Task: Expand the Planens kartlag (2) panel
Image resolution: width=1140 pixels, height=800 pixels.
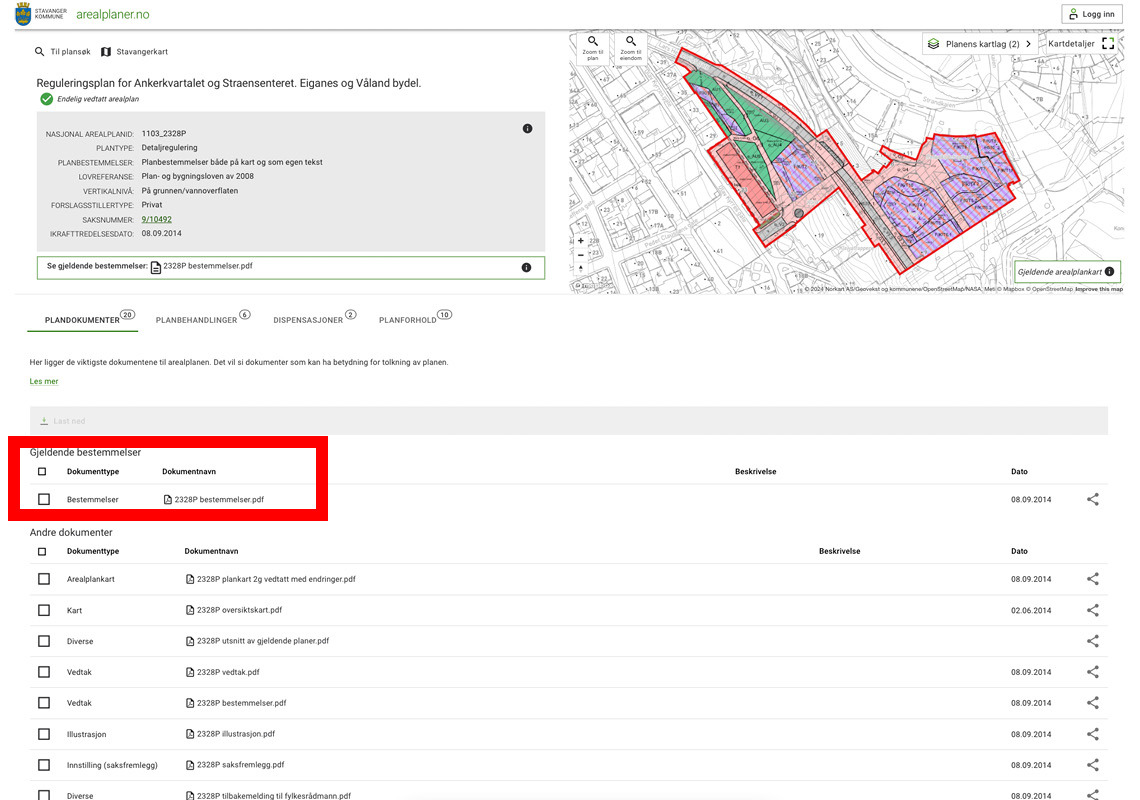Action: (978, 44)
